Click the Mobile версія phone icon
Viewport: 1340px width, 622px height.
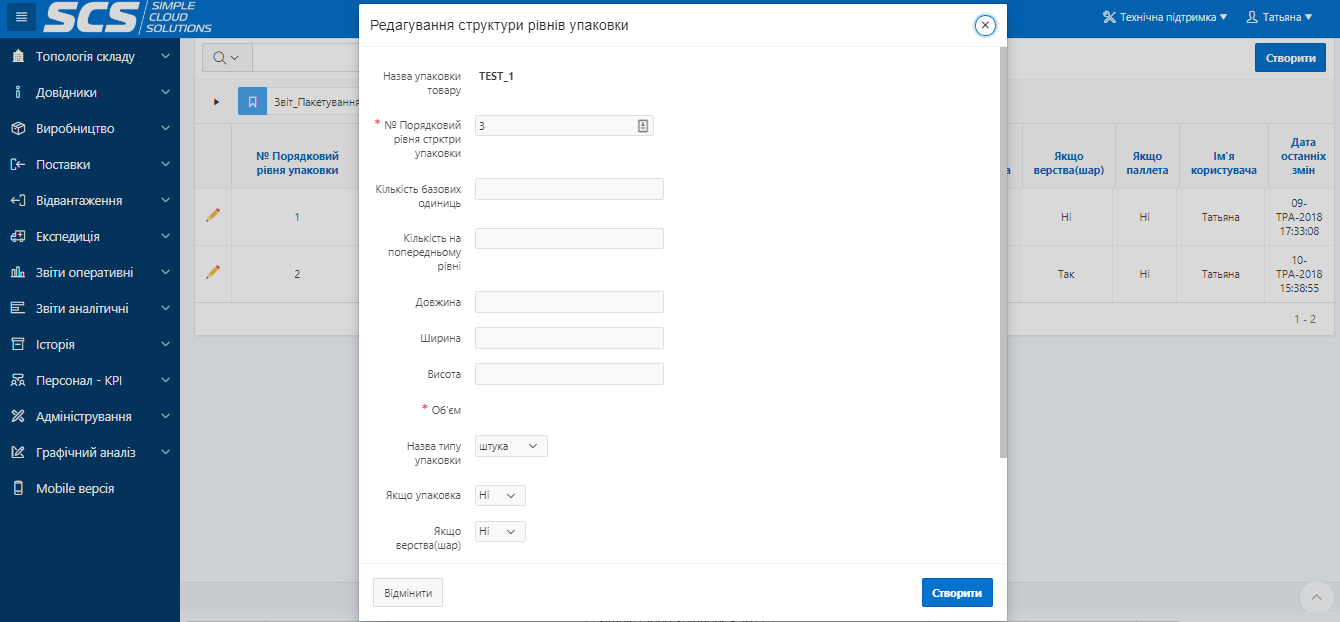coord(18,489)
